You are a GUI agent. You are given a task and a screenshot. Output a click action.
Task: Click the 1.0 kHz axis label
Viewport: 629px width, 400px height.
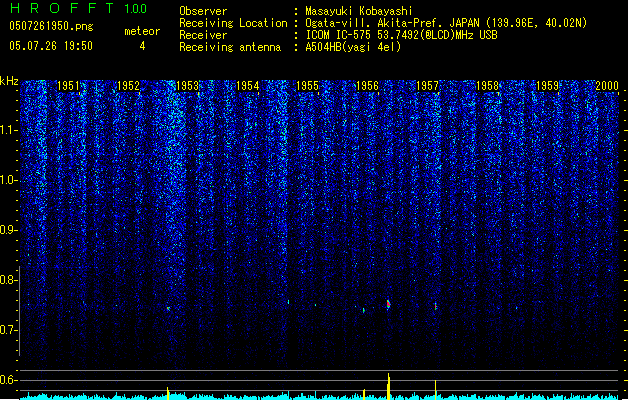pos(9,180)
